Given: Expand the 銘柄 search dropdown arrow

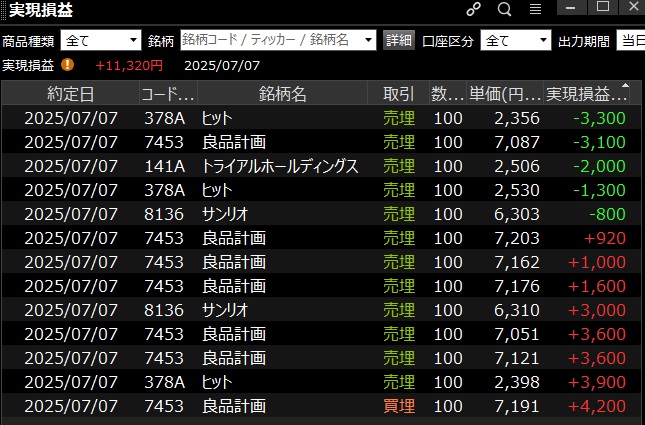Looking at the screenshot, I should tap(368, 40).
